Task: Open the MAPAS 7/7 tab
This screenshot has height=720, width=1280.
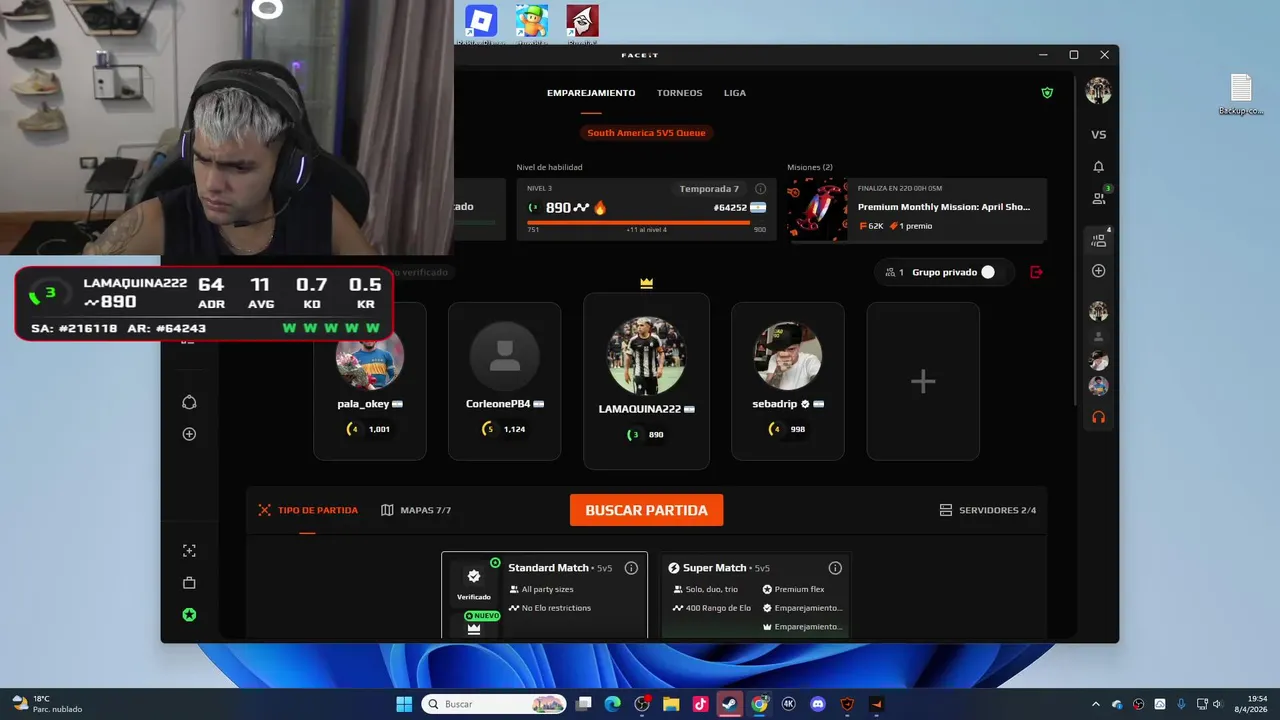Action: pyautogui.click(x=416, y=510)
